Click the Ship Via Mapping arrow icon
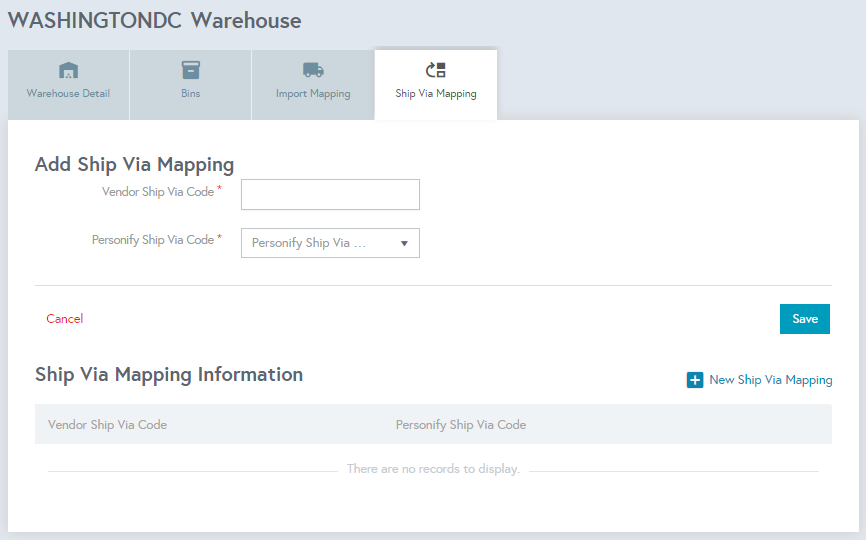Image resolution: width=866 pixels, height=540 pixels. 435,70
